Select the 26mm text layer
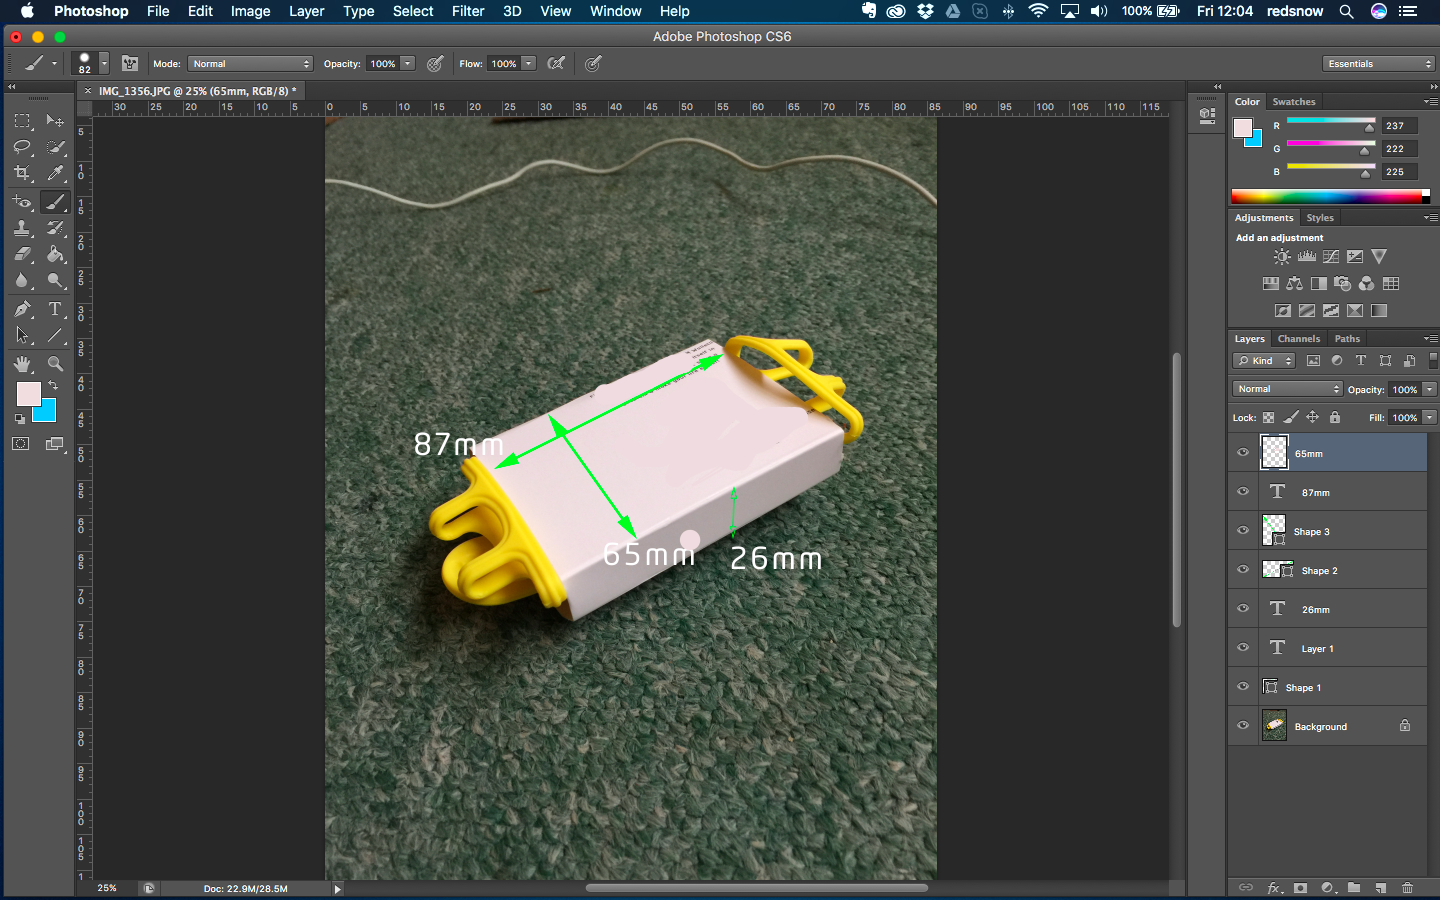The height and width of the screenshot is (900, 1440). (x=1315, y=610)
